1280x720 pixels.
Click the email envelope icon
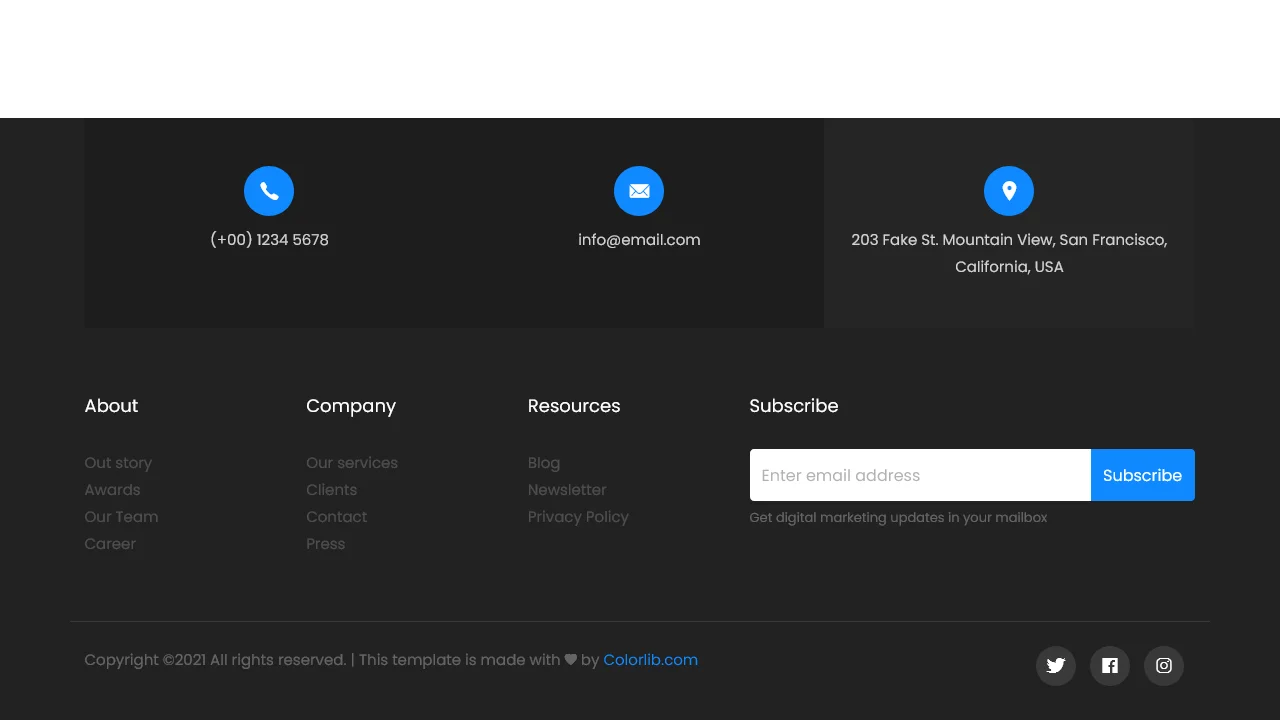[639, 191]
